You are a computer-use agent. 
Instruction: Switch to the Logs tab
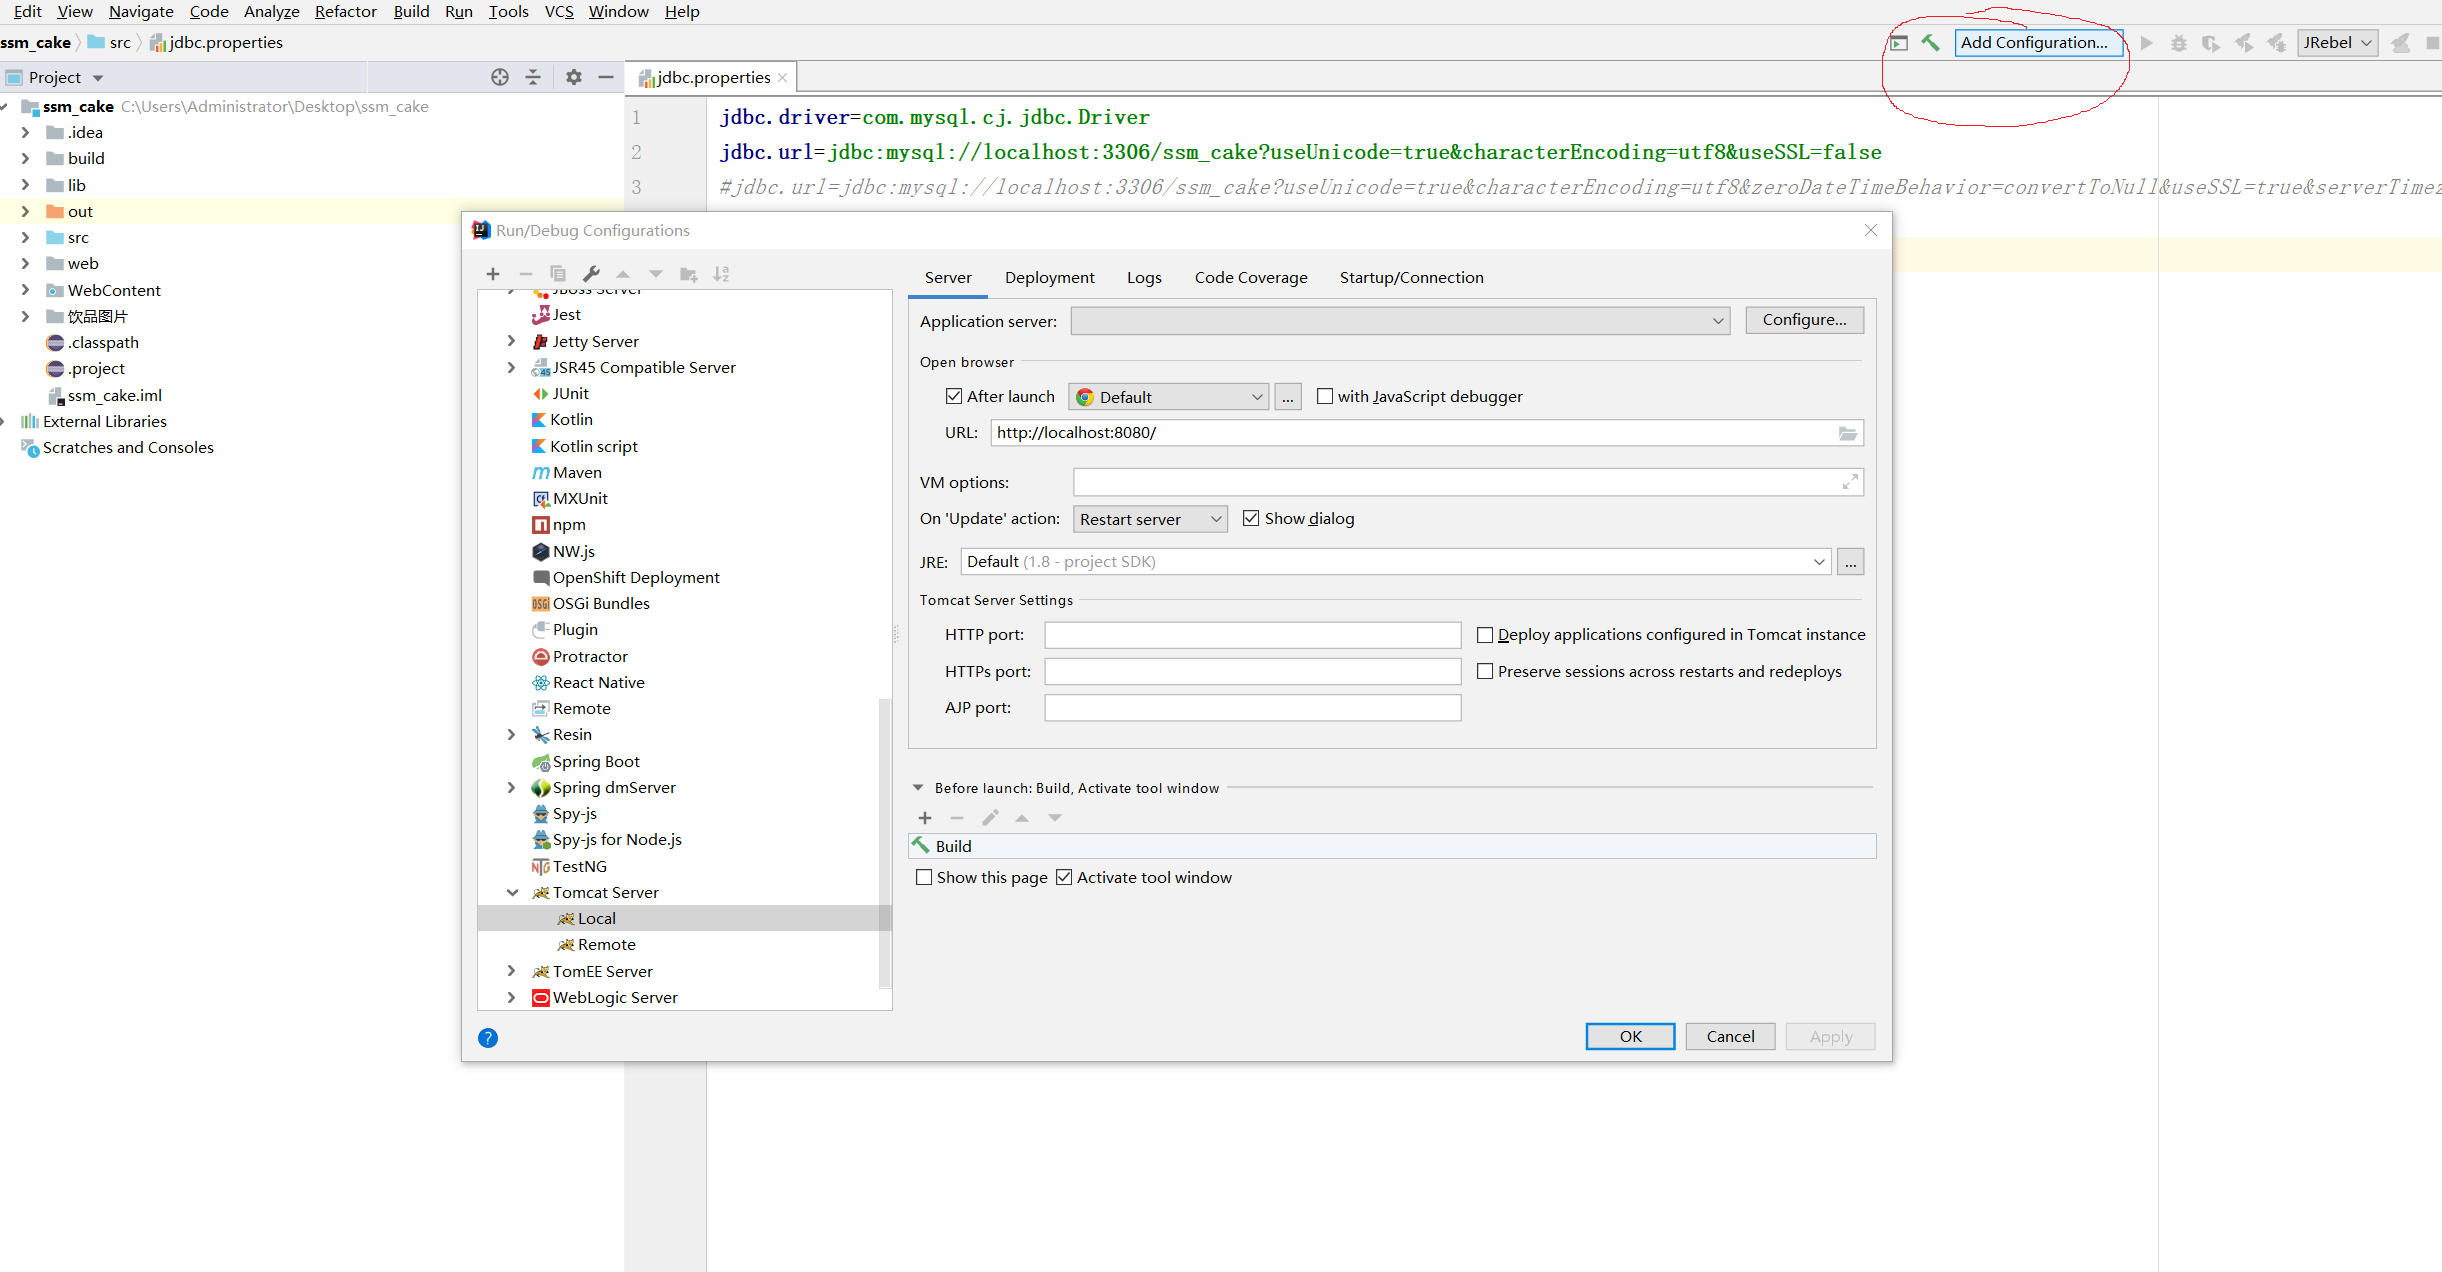tap(1144, 278)
